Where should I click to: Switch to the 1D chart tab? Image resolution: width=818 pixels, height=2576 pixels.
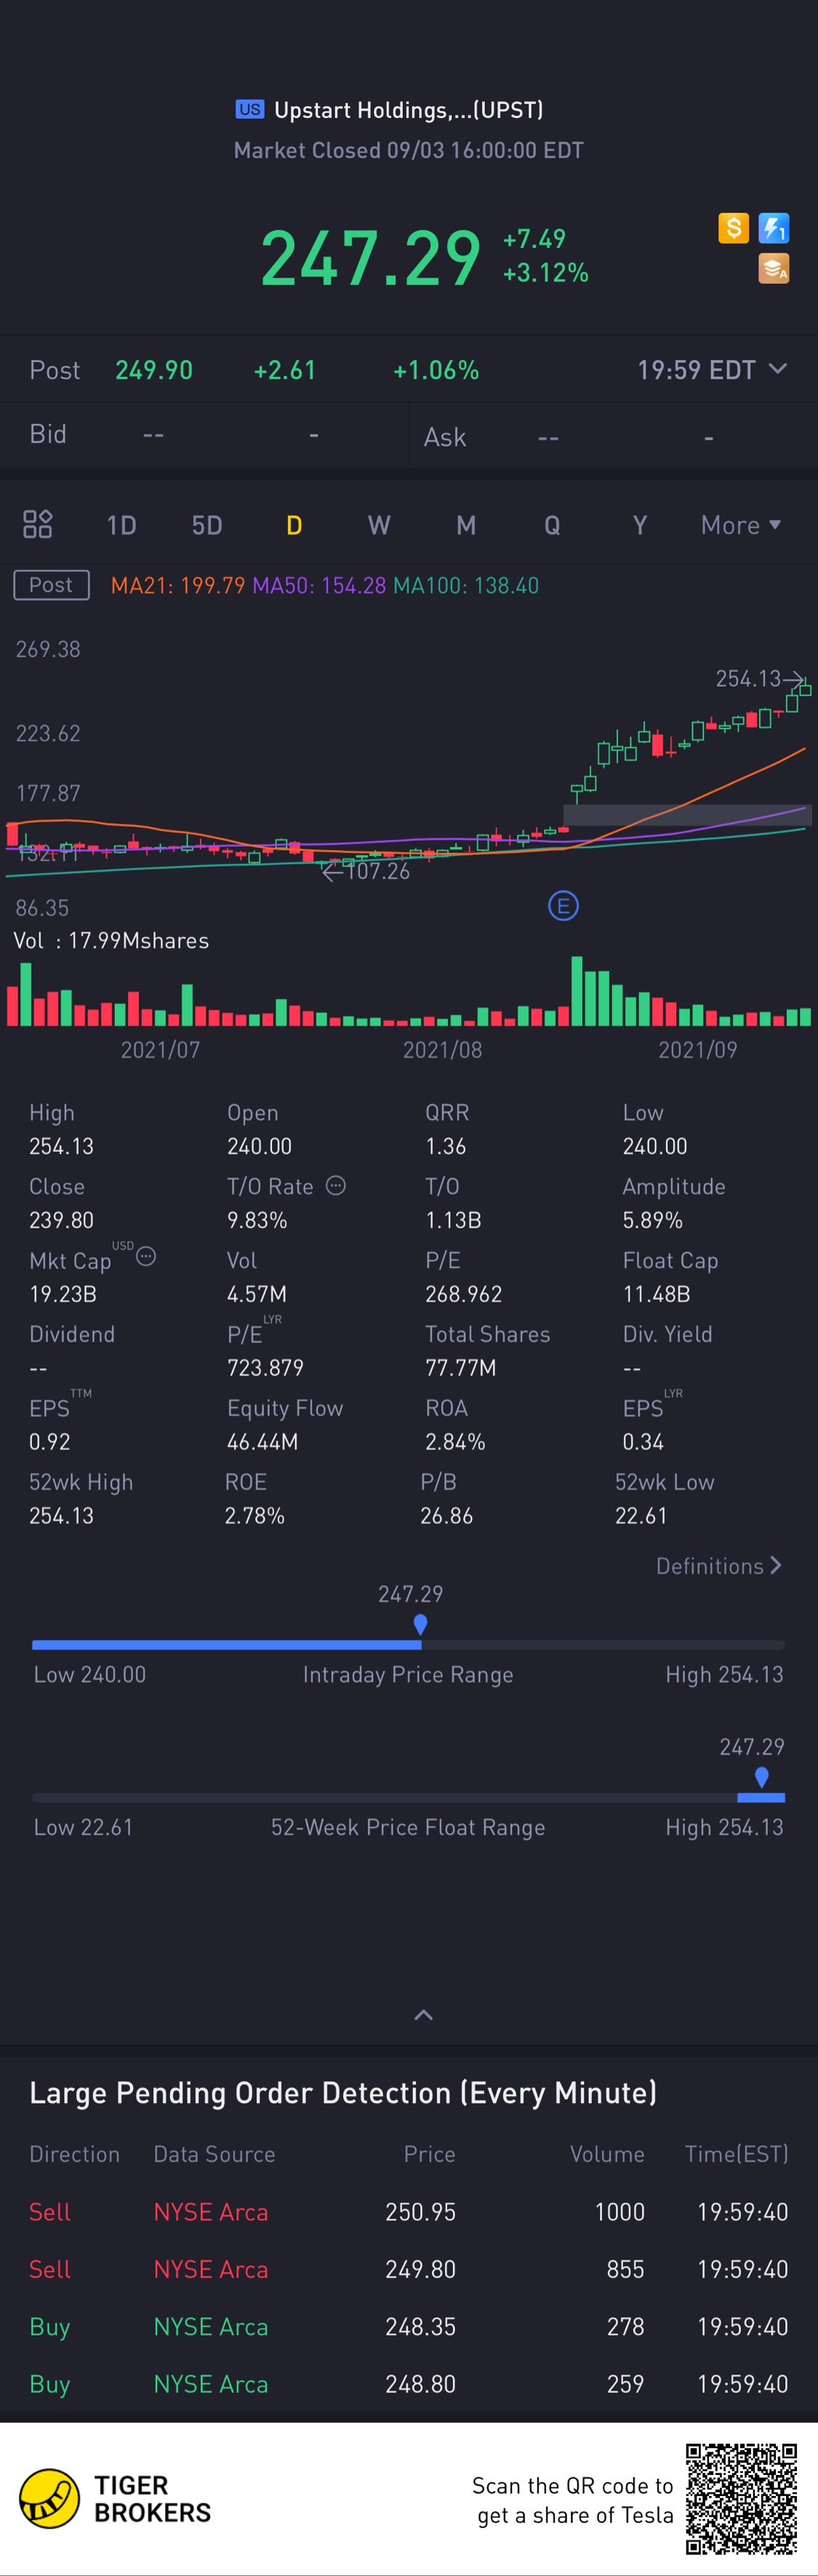coord(121,525)
